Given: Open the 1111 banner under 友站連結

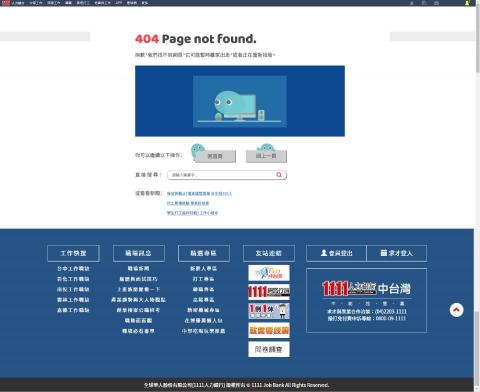Looking at the screenshot, I should pyautogui.click(x=269, y=292).
